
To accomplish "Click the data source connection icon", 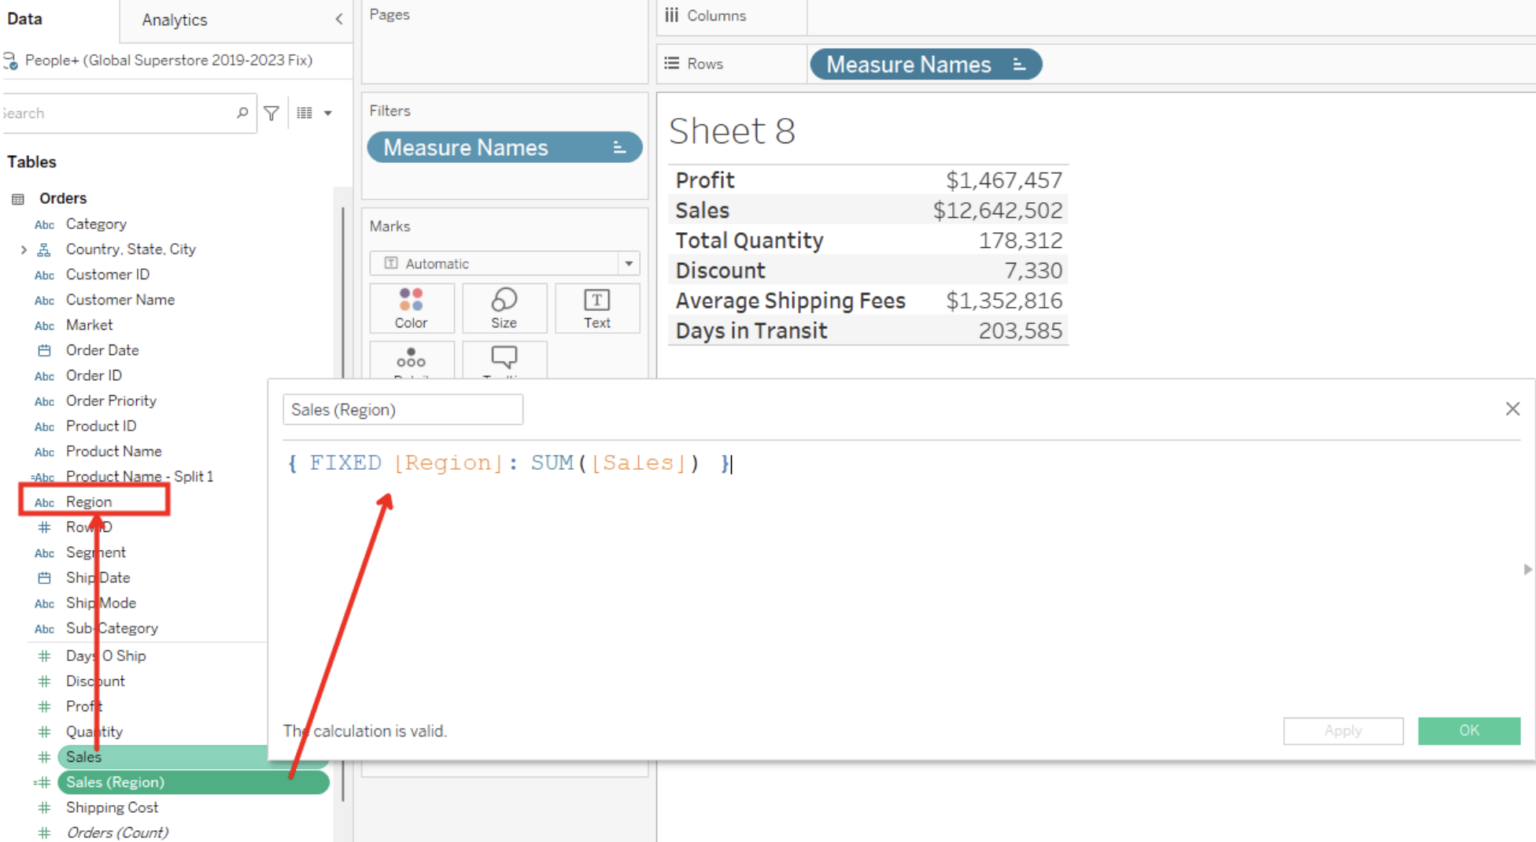I will click(10, 60).
